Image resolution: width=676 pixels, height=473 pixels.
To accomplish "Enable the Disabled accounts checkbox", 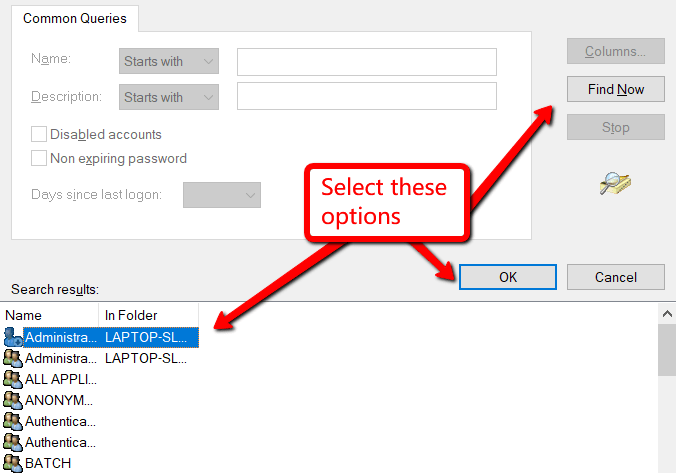I will pos(39,134).
